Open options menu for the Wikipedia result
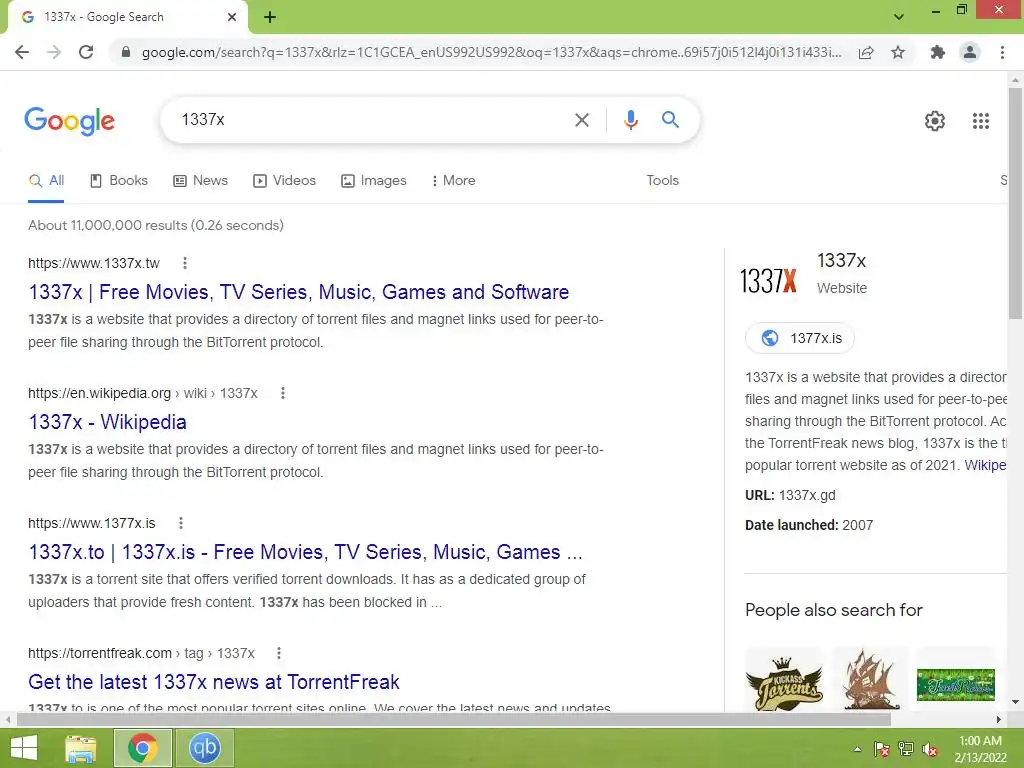 tap(283, 393)
